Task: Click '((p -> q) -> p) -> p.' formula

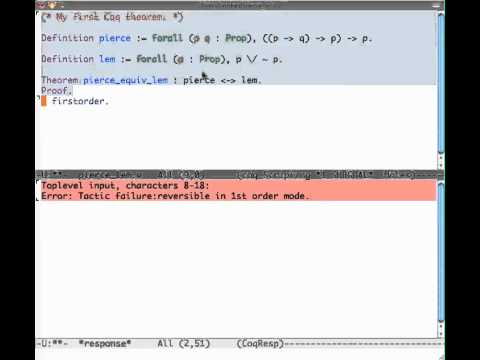Action: 317,38
